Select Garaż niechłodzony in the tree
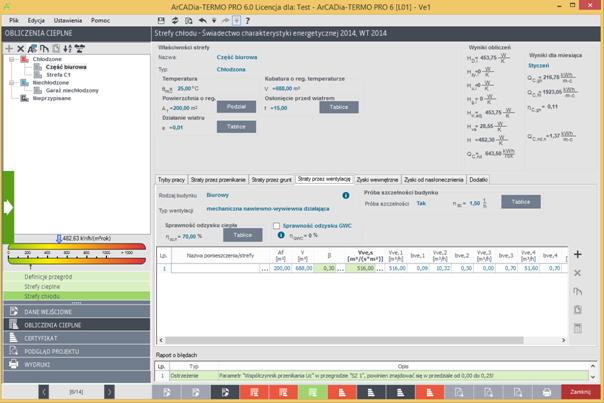The height and width of the screenshot is (403, 604). (x=72, y=91)
